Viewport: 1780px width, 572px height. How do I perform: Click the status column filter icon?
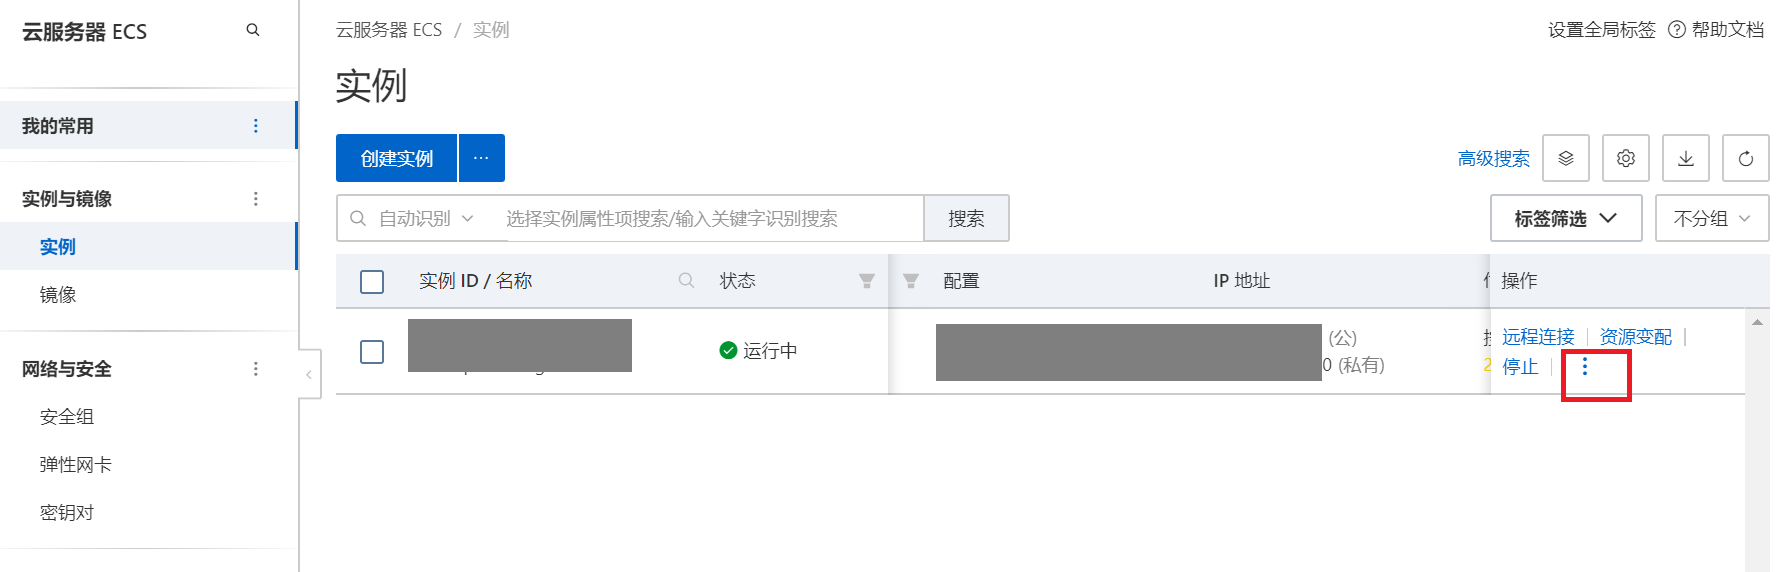tap(867, 281)
